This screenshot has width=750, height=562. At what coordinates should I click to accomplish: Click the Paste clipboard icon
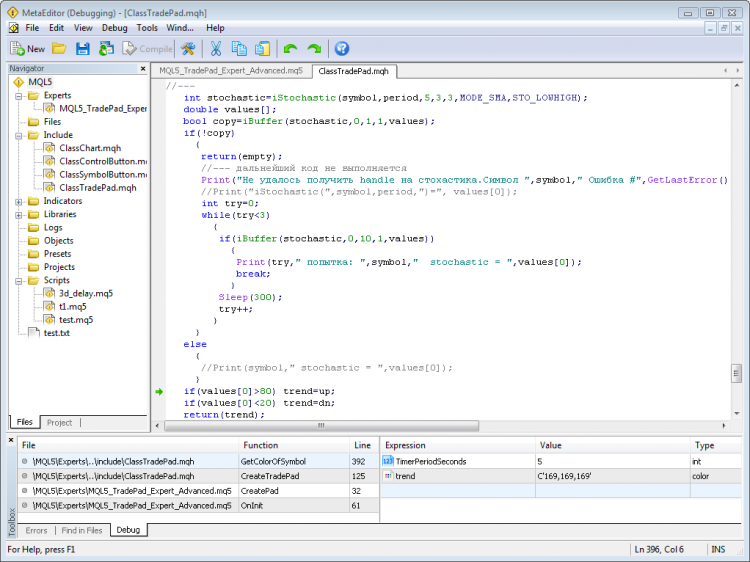(x=262, y=48)
